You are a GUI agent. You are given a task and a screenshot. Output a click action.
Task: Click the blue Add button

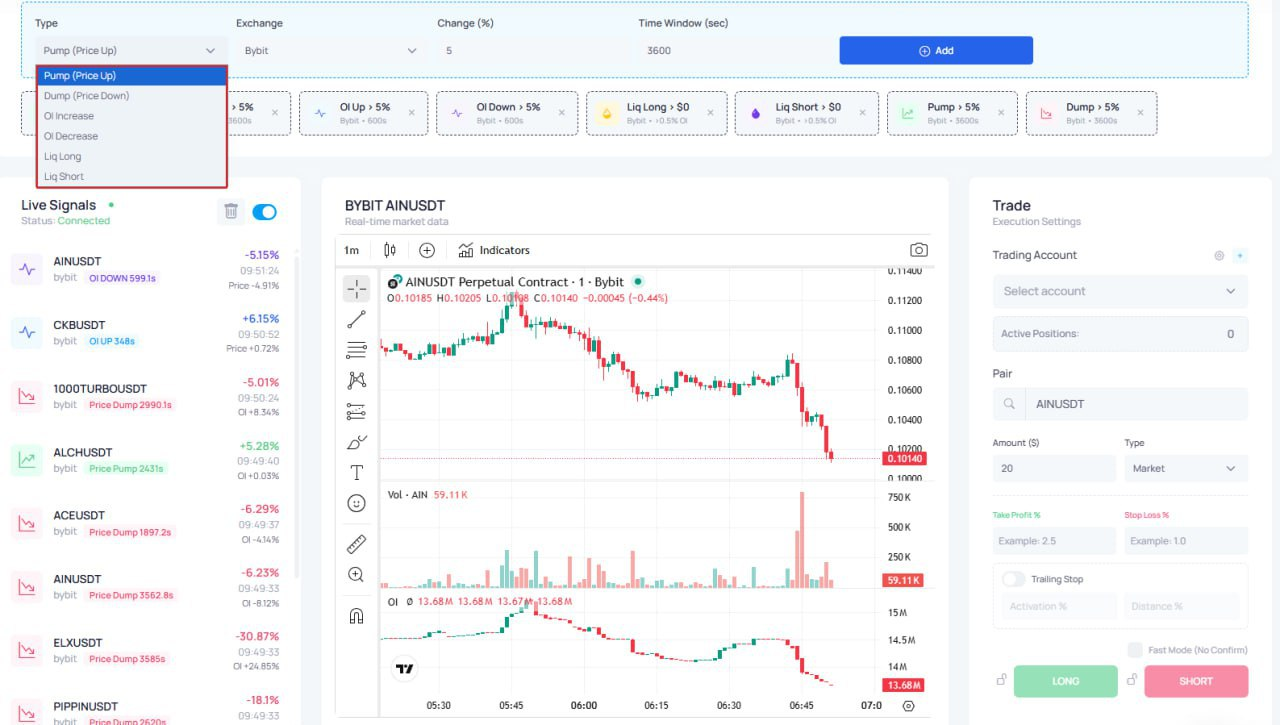point(936,50)
